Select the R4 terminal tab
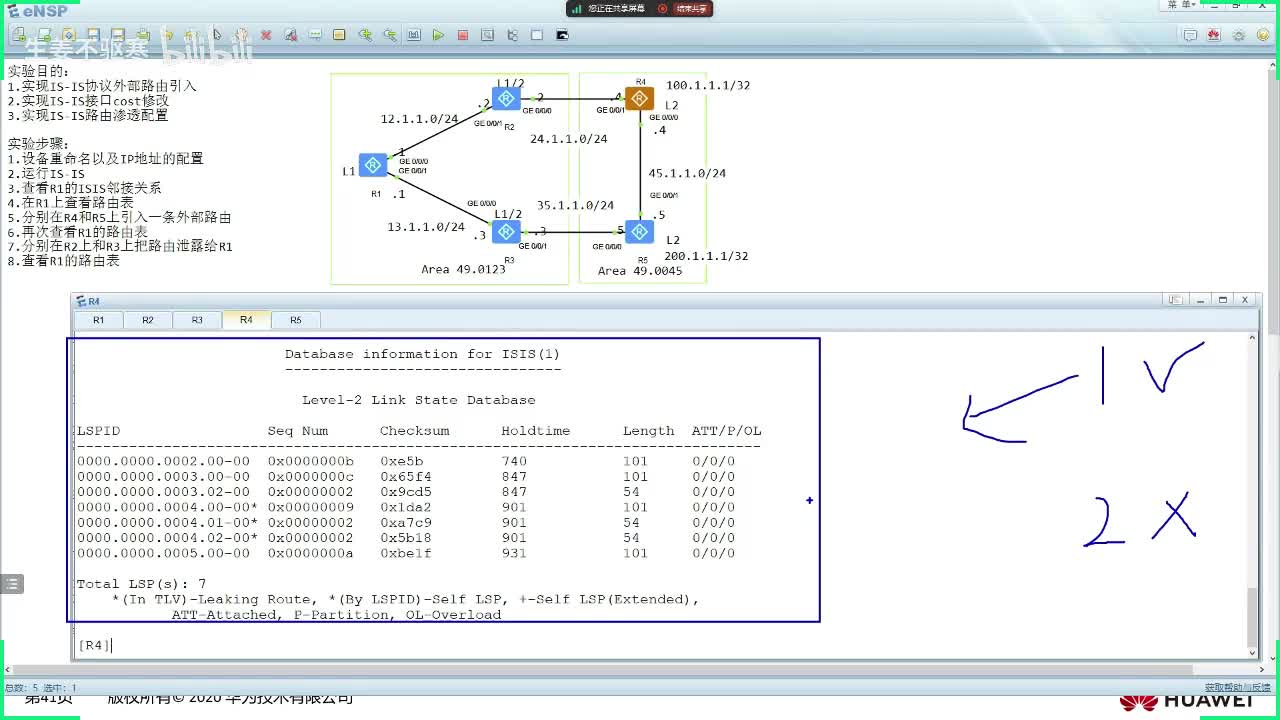 [x=246, y=320]
